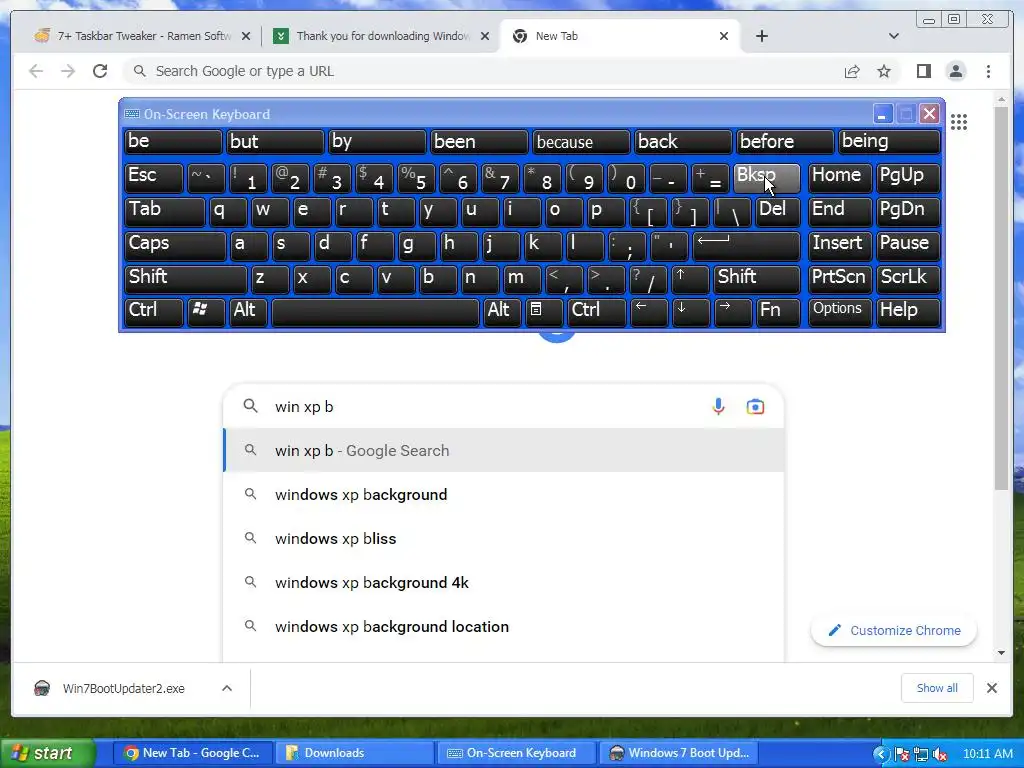Expand the Chrome tab search chevron
The image size is (1024, 768).
pos(893,36)
